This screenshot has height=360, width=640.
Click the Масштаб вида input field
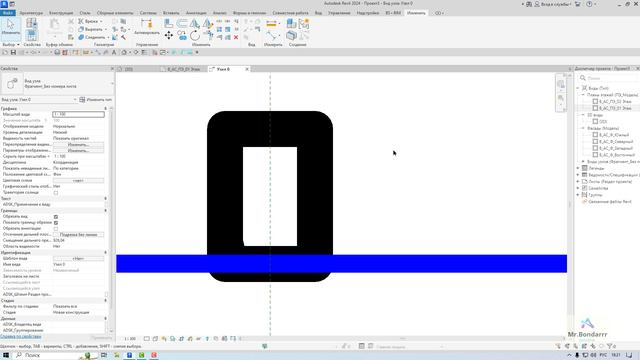click(x=78, y=115)
